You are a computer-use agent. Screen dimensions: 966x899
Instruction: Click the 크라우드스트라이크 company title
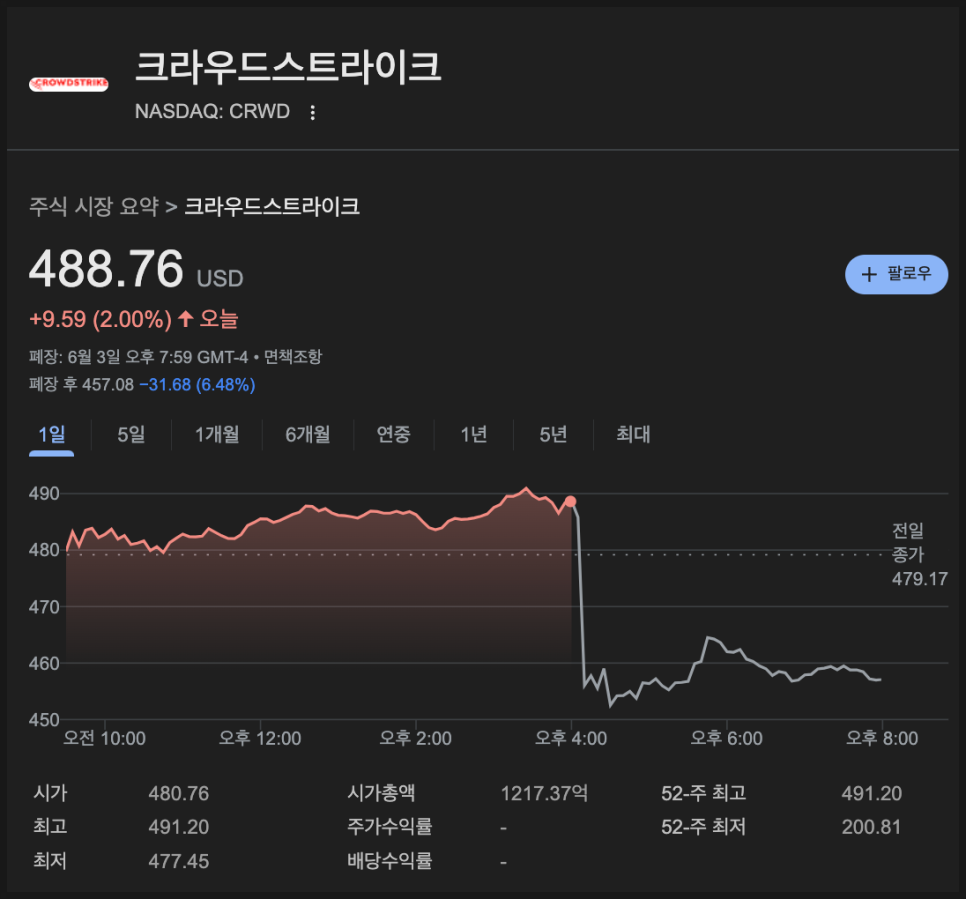coord(288,67)
